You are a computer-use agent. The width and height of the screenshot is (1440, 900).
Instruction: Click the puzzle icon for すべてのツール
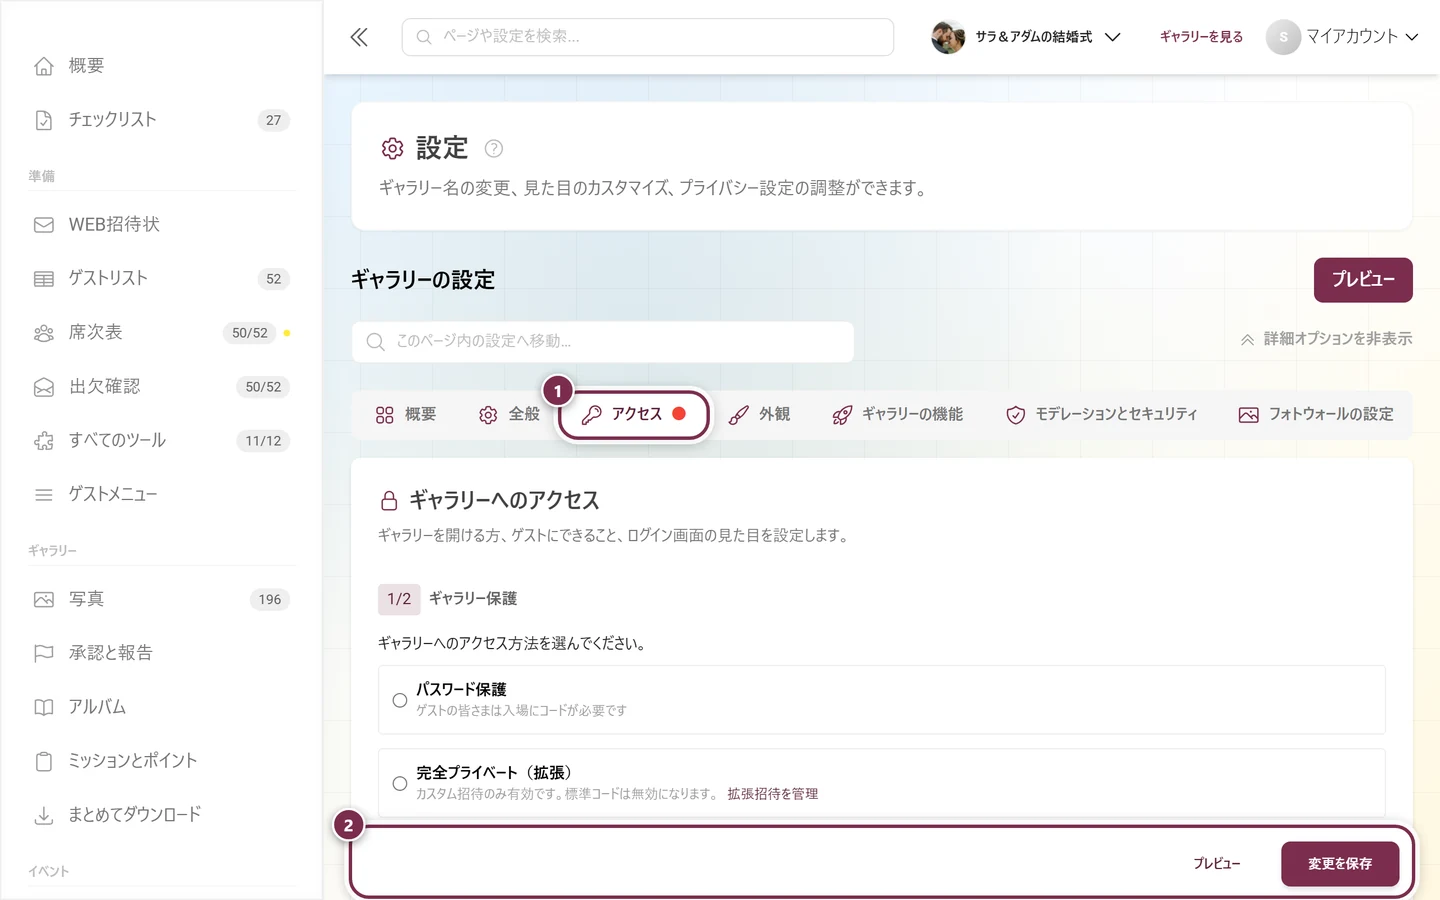44,441
